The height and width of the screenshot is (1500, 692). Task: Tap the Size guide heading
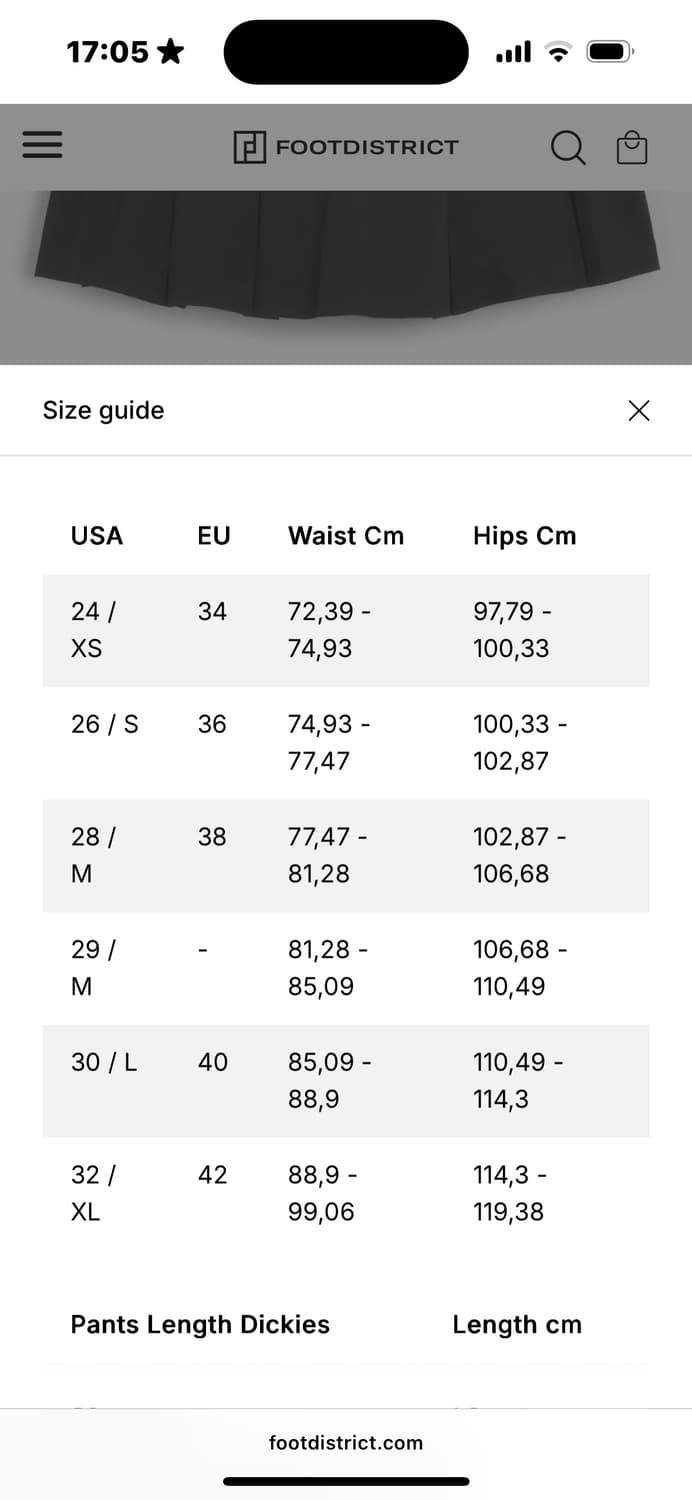103,410
